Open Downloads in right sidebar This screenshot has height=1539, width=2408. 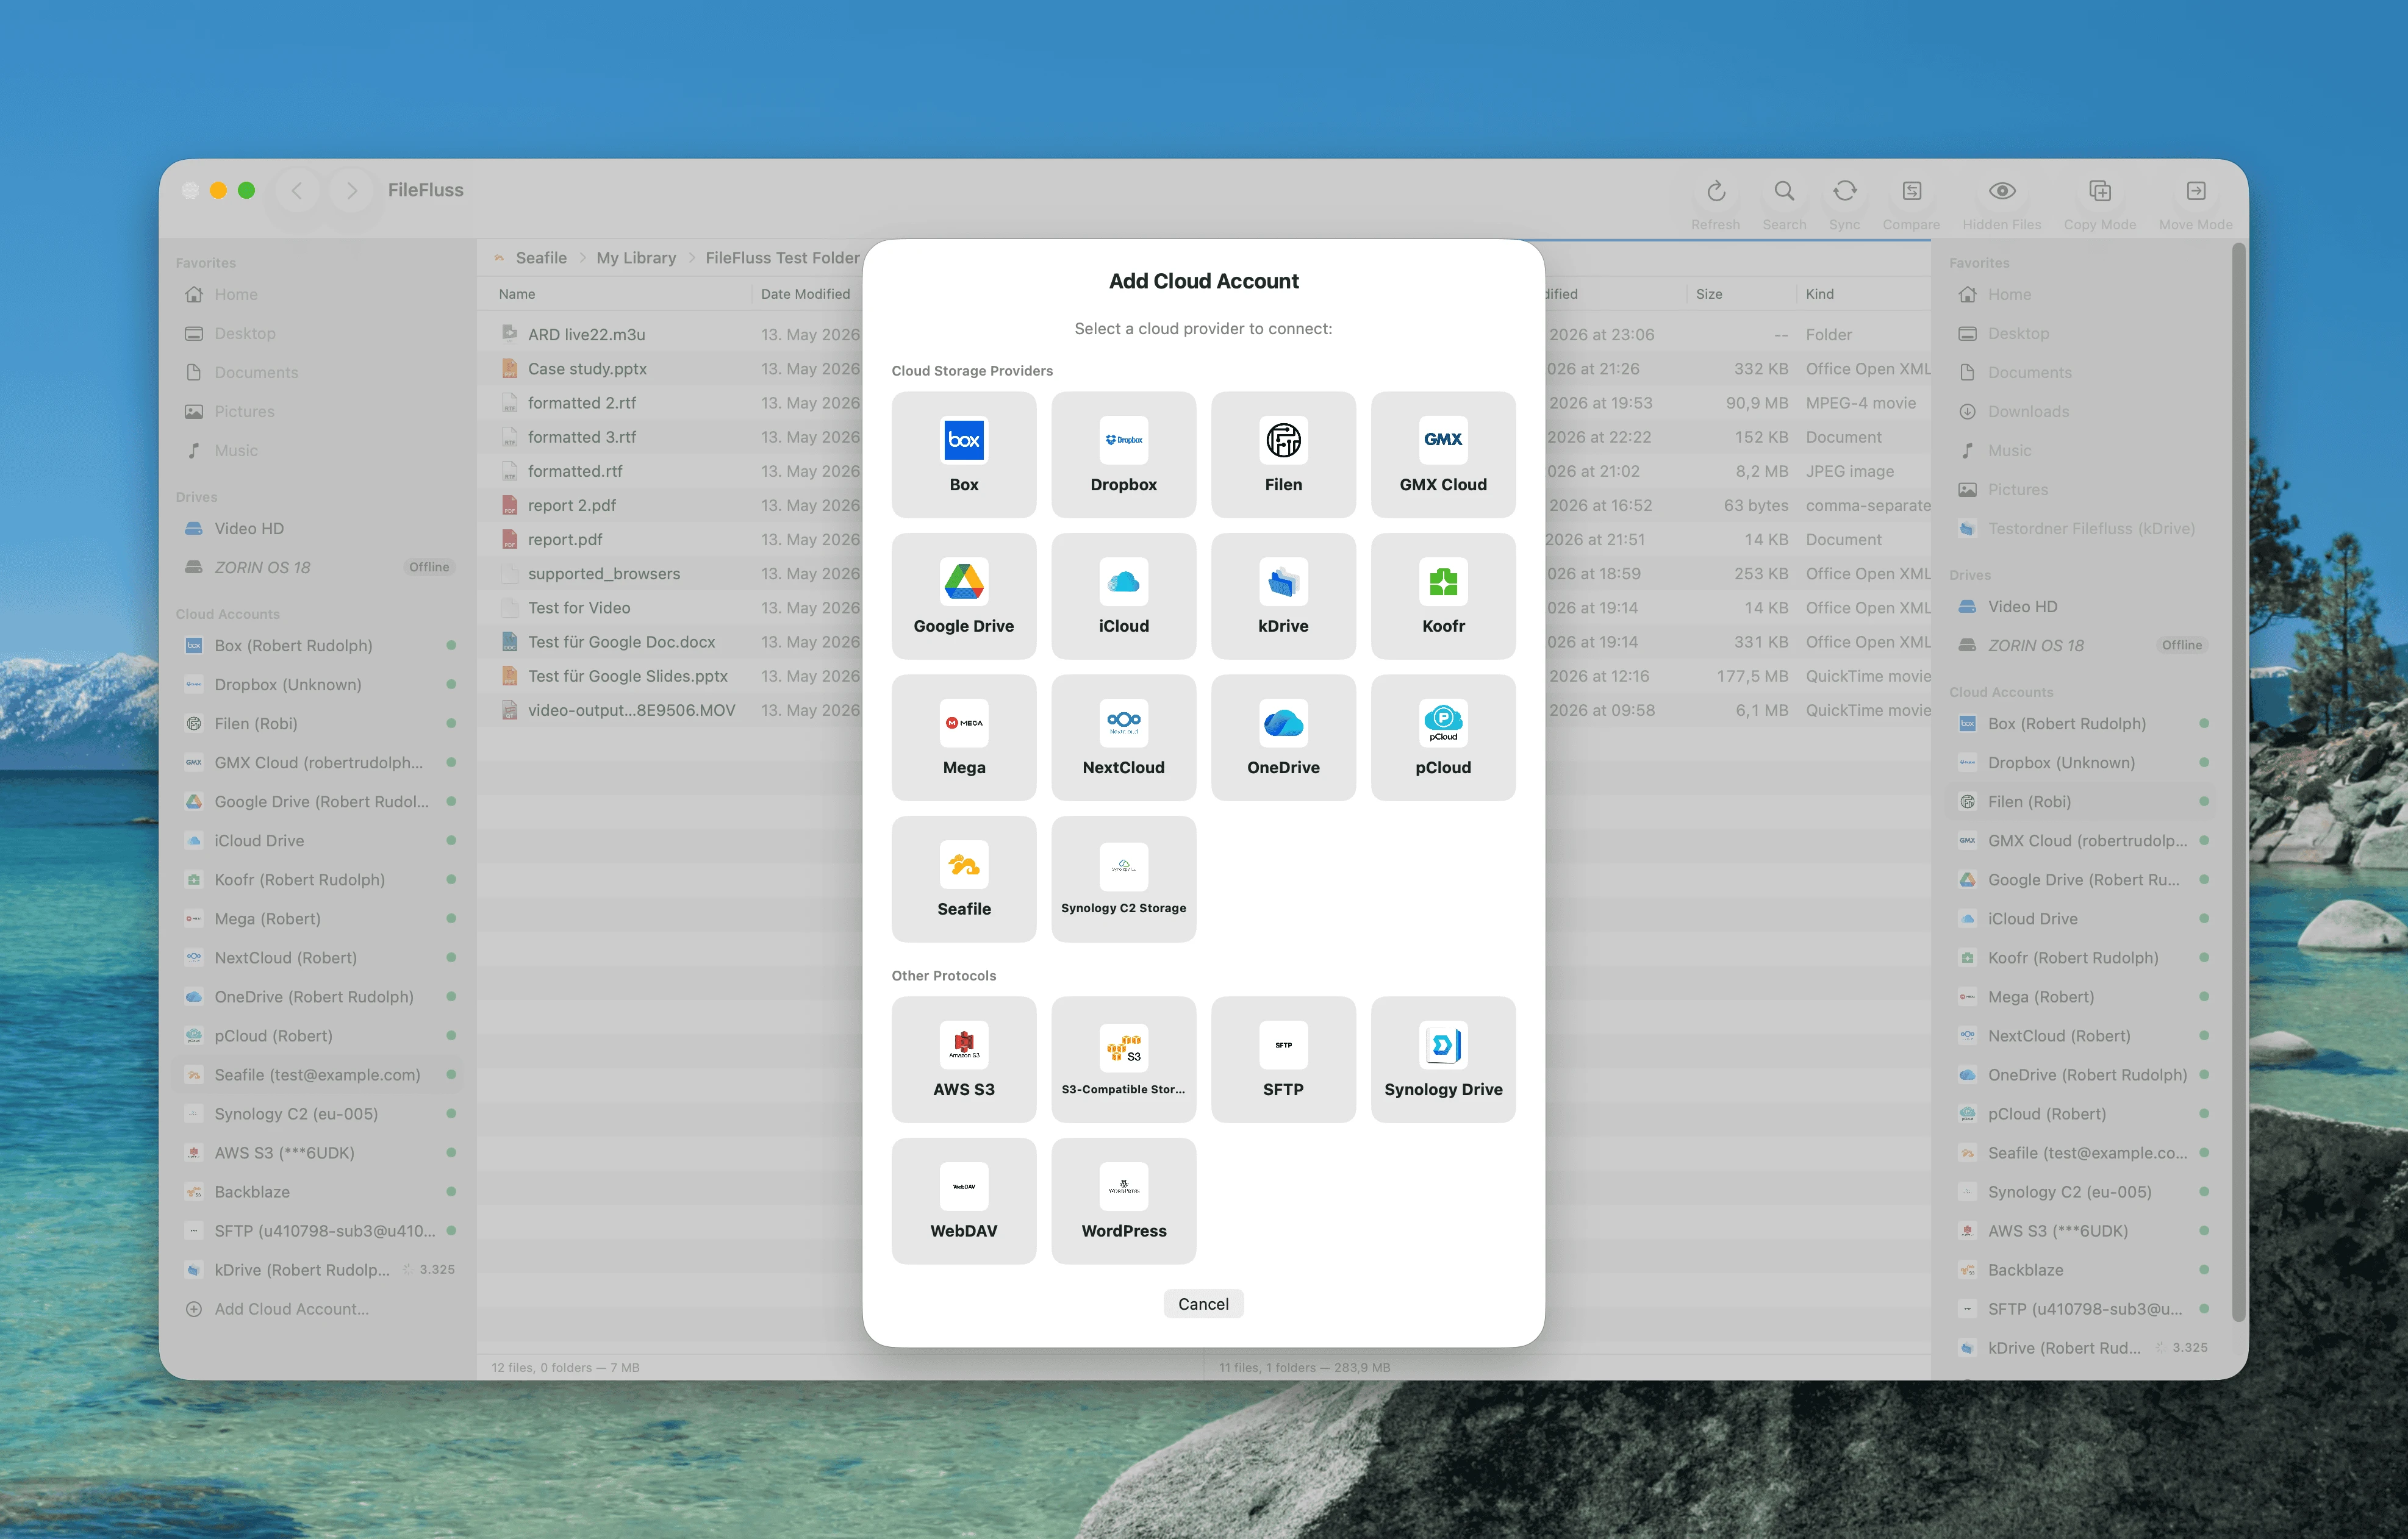(2082, 411)
